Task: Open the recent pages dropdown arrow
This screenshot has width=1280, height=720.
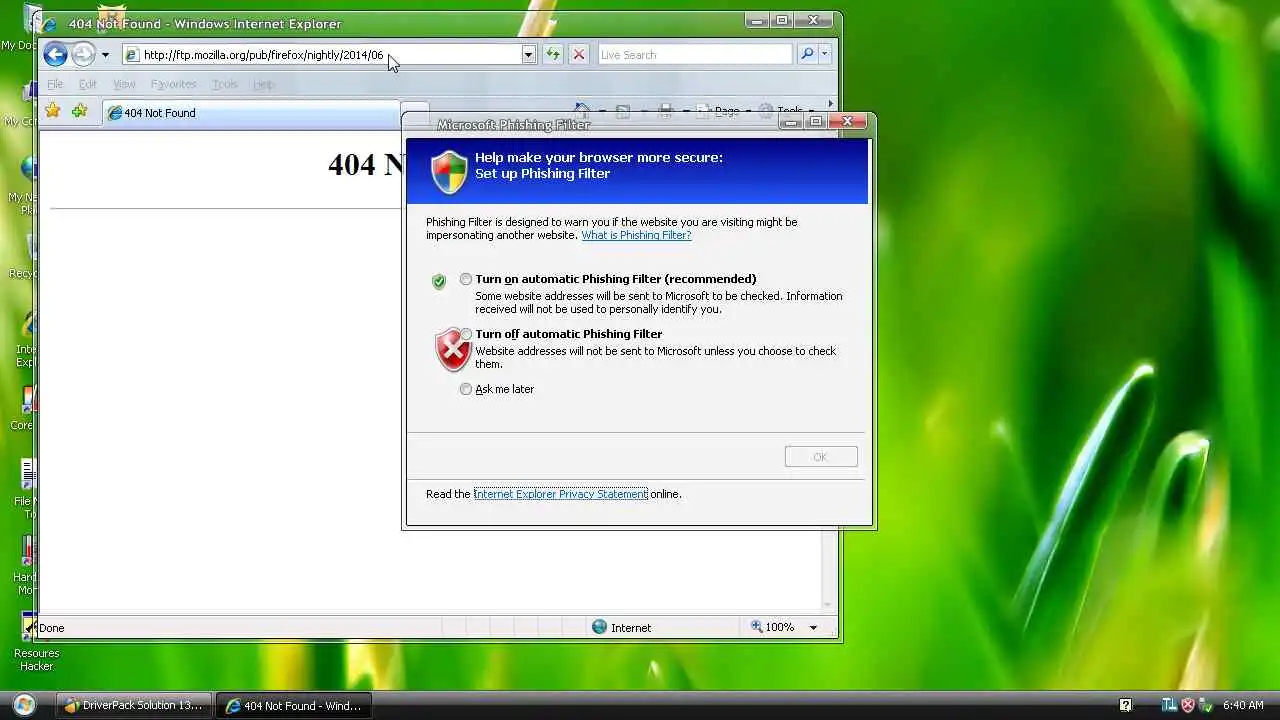Action: click(x=105, y=55)
